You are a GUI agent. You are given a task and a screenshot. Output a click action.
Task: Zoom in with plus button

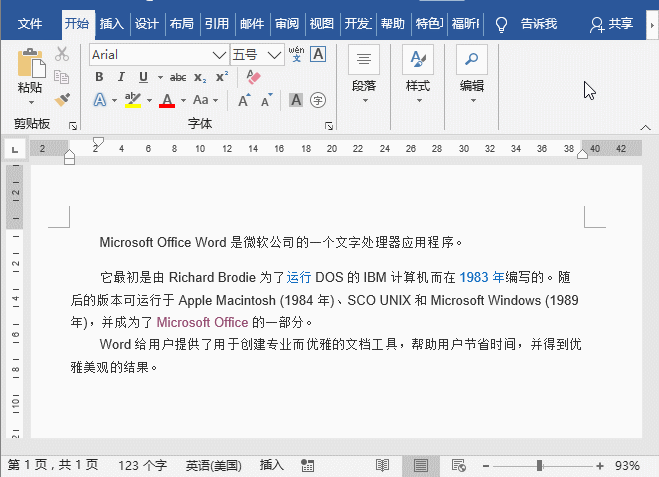600,466
